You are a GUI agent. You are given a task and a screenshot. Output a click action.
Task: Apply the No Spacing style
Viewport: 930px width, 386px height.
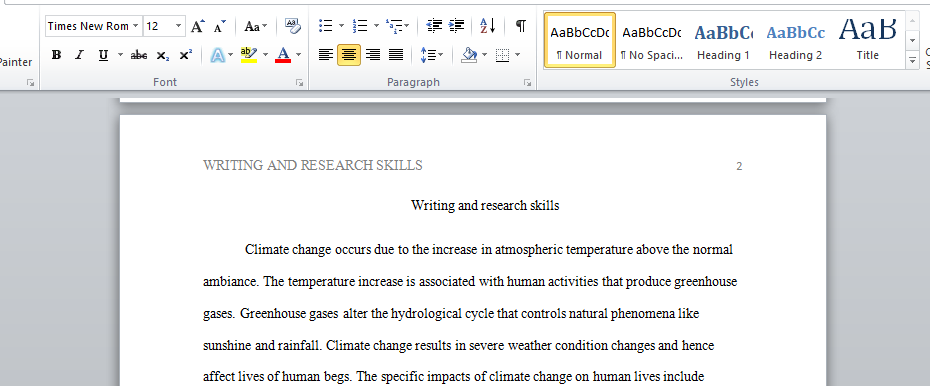tap(651, 40)
